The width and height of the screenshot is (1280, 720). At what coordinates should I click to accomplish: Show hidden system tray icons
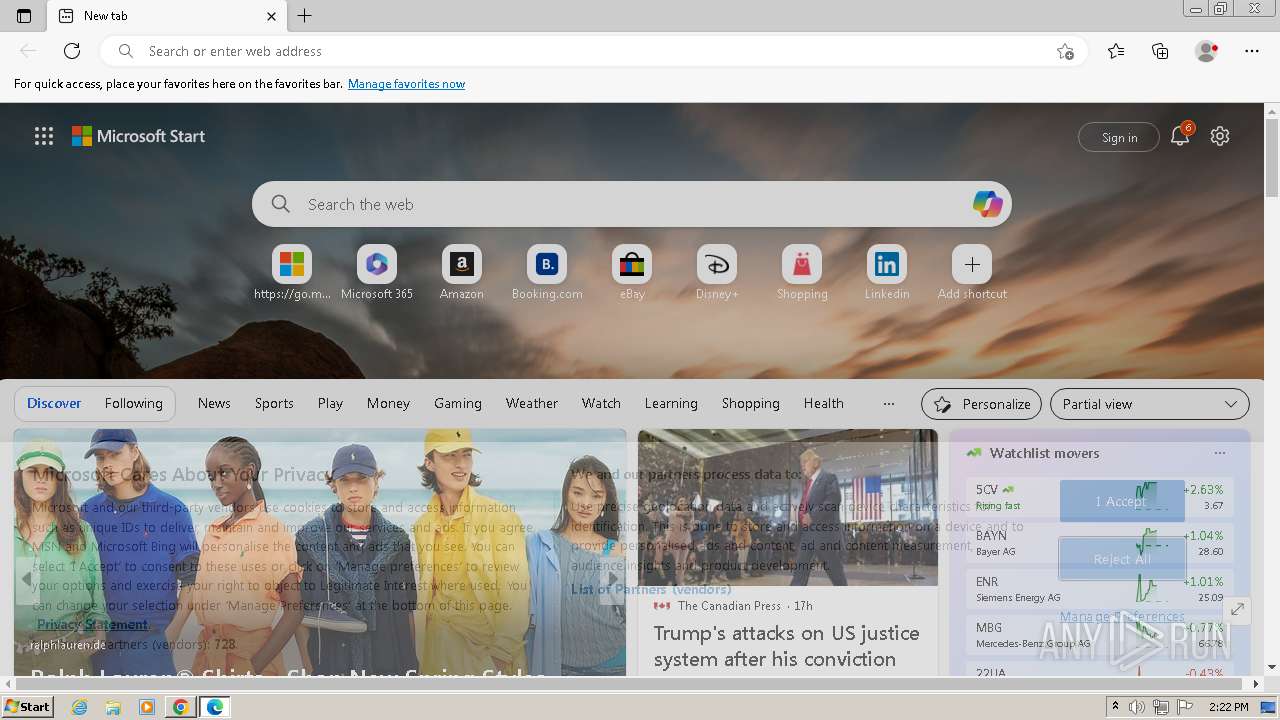pos(1115,707)
